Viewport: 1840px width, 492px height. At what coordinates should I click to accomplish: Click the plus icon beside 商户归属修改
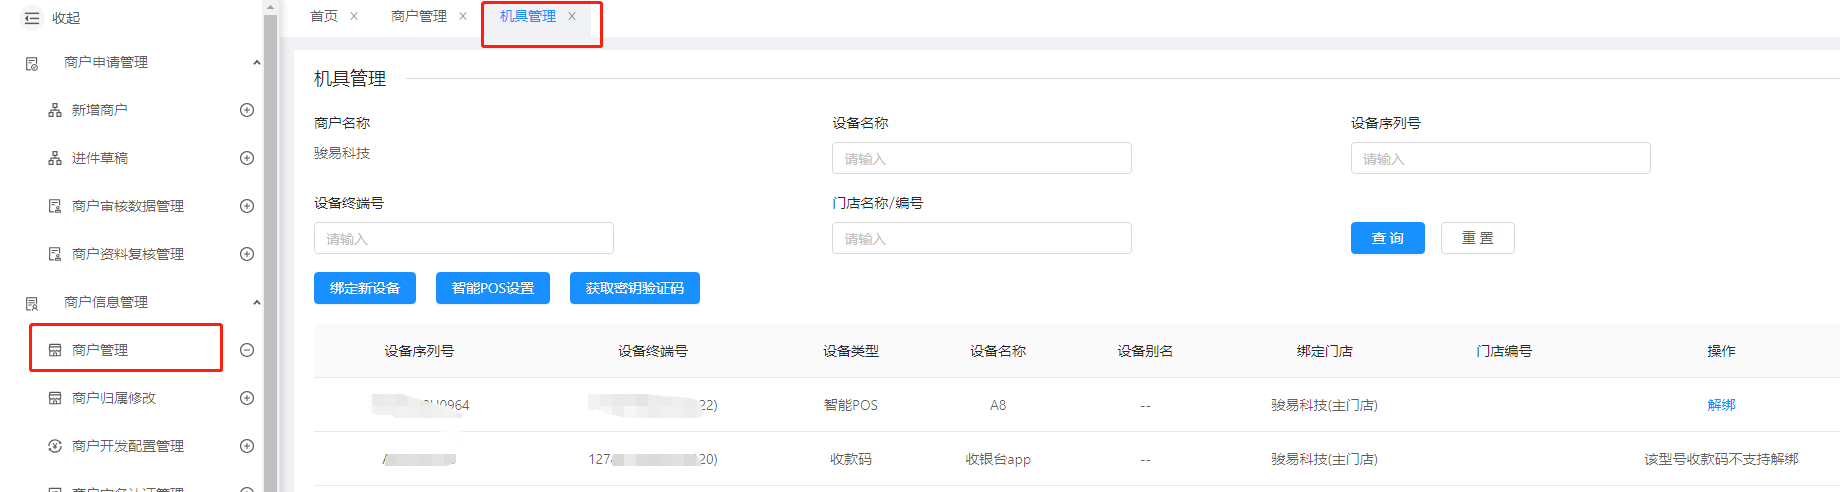(x=247, y=398)
